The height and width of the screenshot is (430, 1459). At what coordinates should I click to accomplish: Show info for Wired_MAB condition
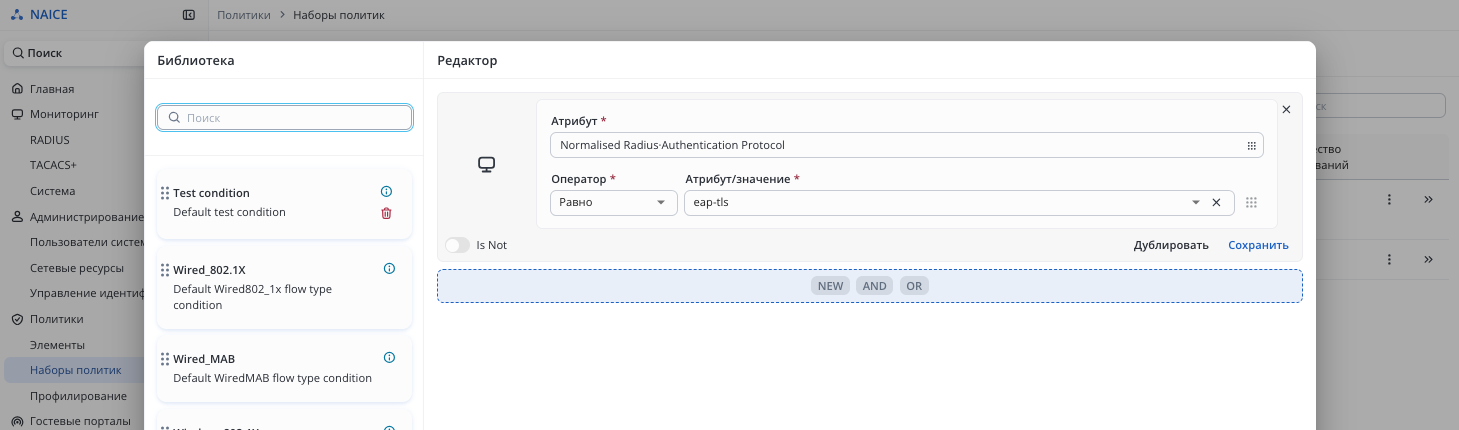[389, 358]
